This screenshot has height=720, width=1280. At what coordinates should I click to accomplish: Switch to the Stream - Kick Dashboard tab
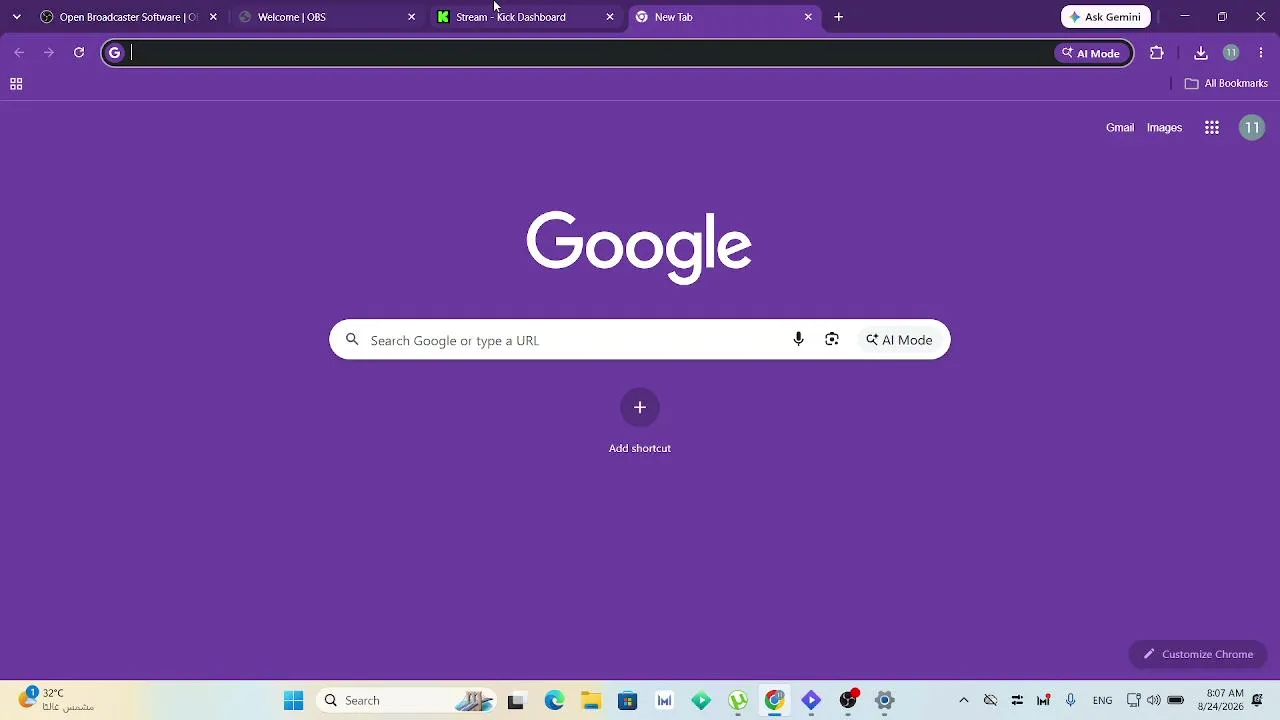click(x=525, y=17)
